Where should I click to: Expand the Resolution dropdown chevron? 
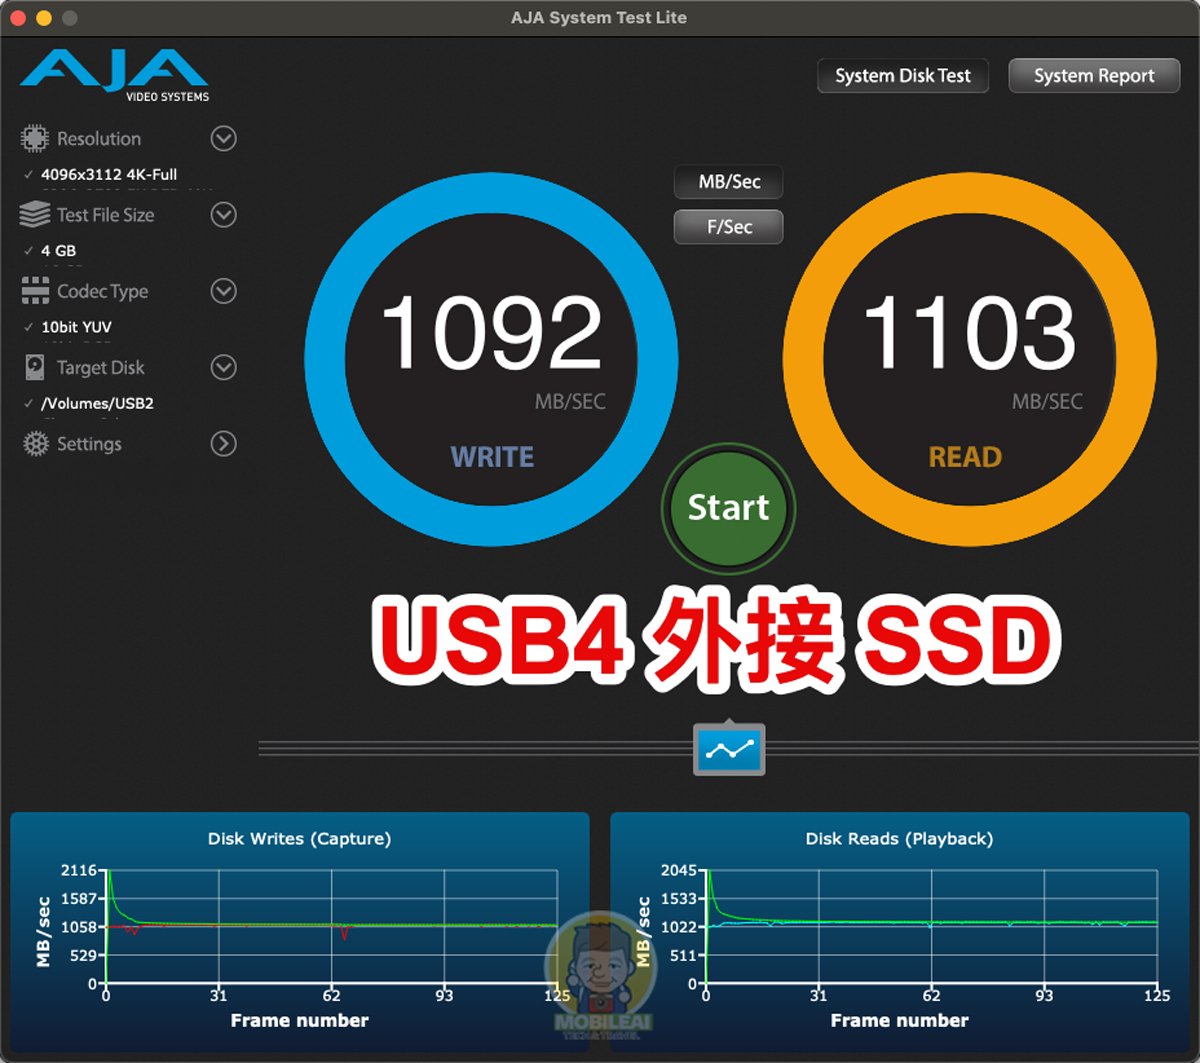point(224,138)
